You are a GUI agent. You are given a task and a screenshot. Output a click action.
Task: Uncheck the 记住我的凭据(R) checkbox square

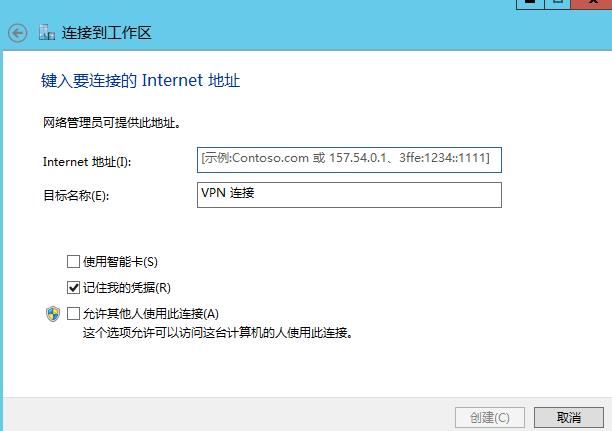tap(73, 288)
